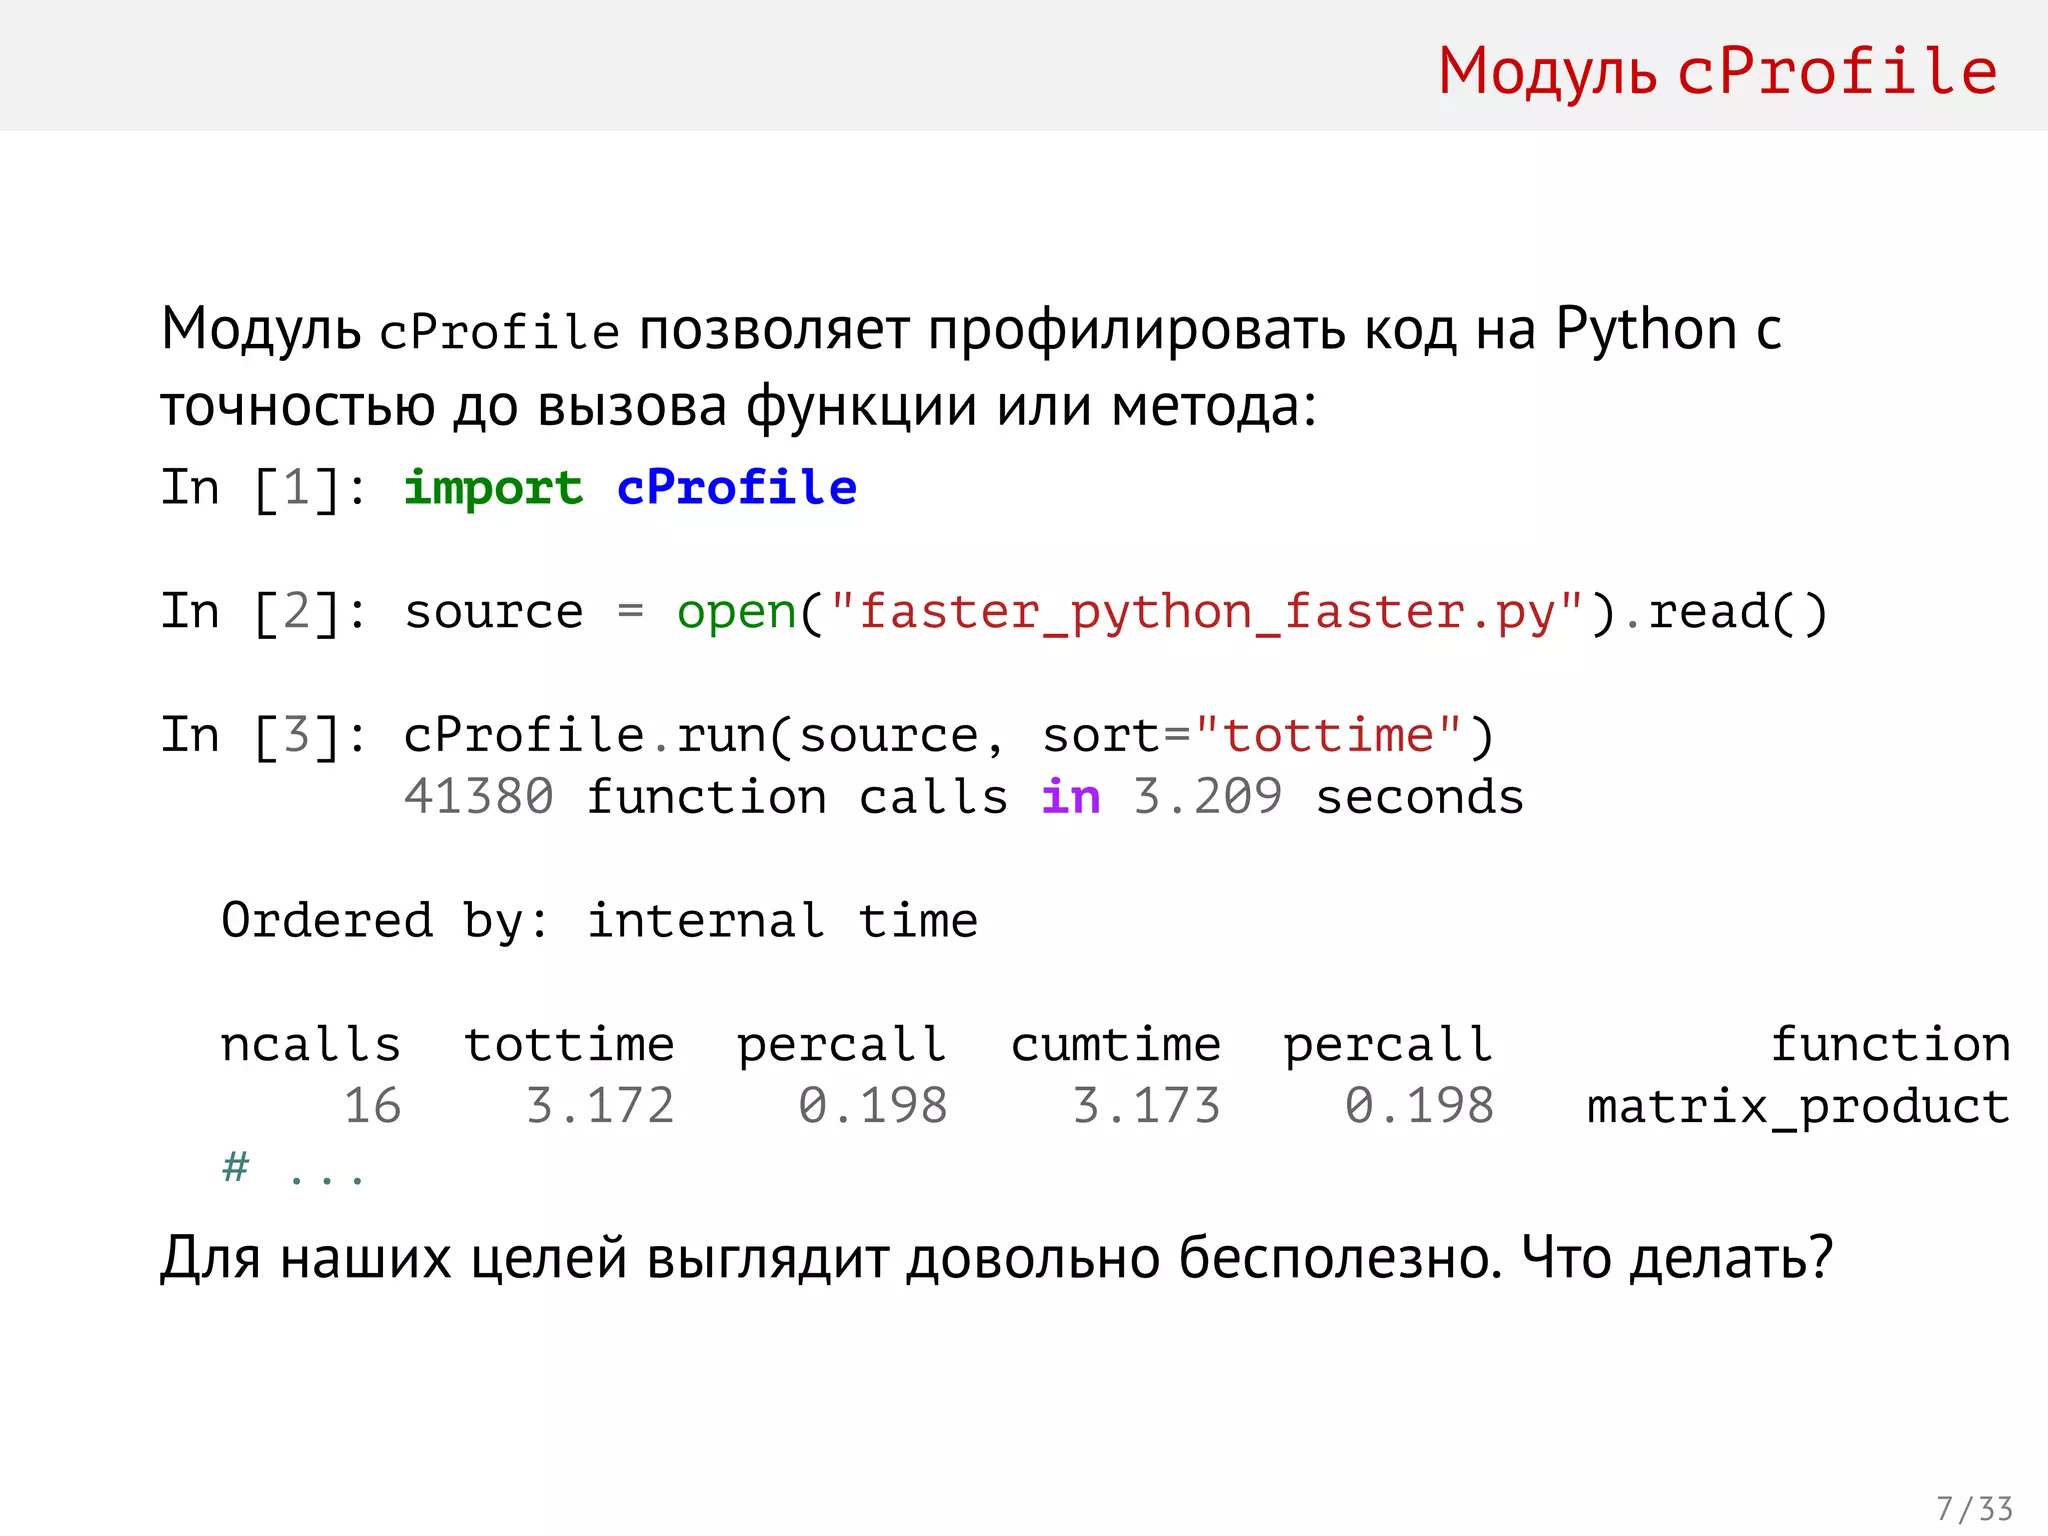Click the 'In [1]:' prompt
2048x1536 pixels.
tap(264, 489)
